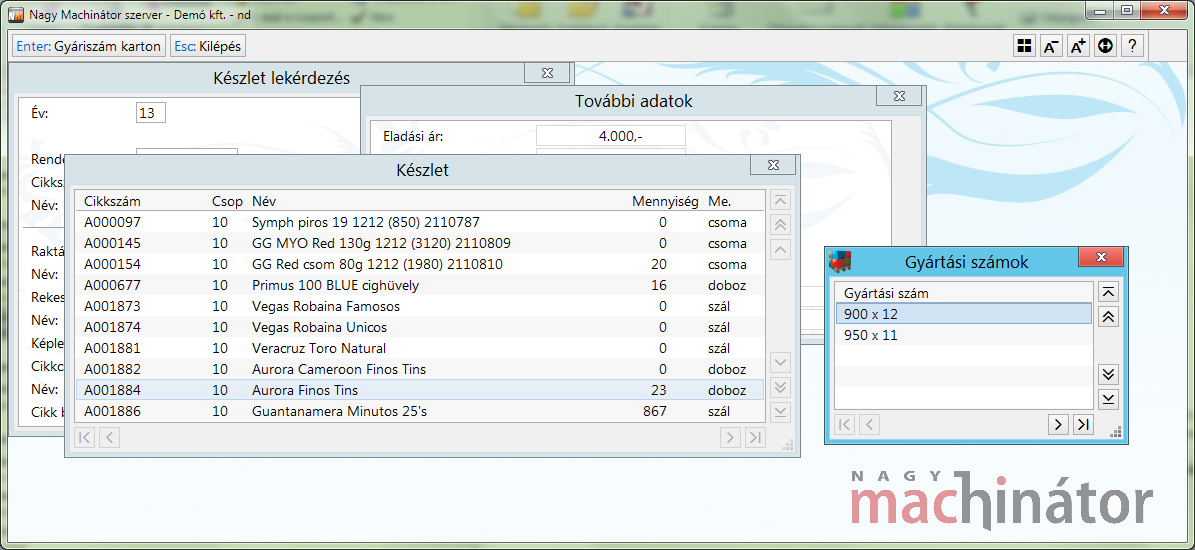Step left in Gyártási számok footer
Viewport: 1195px width, 550px height.
tap(870, 424)
